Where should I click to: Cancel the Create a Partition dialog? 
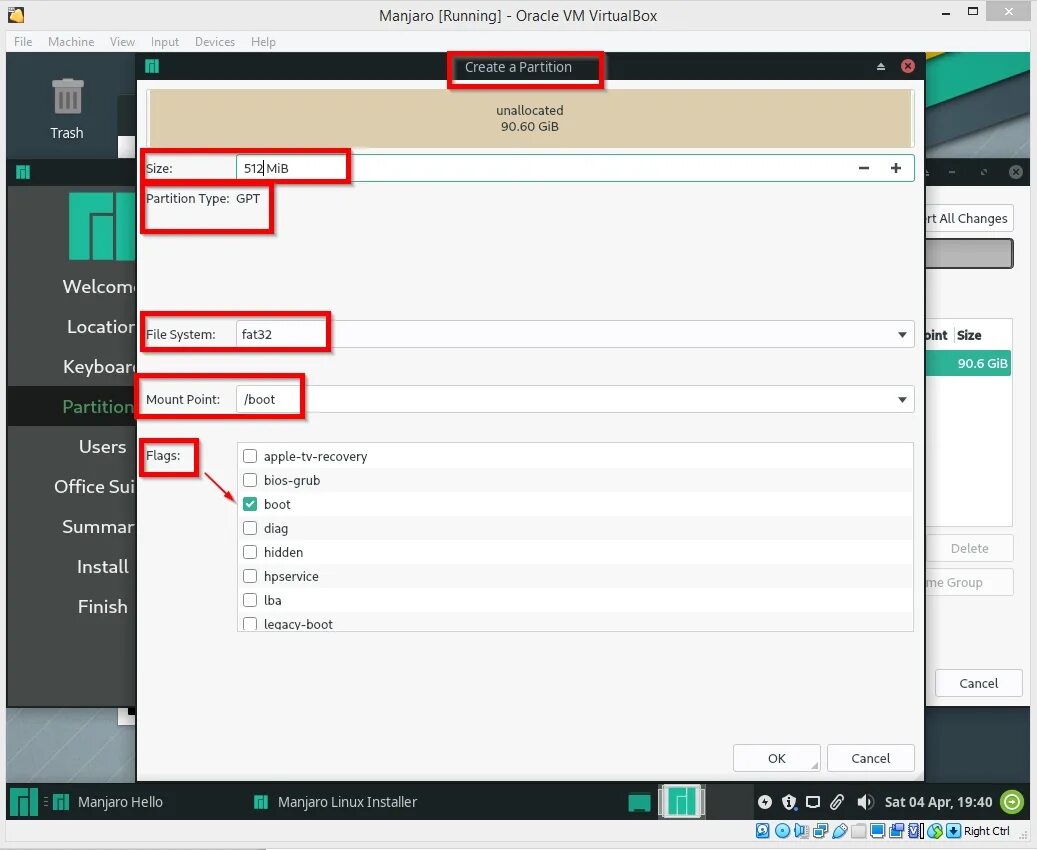coord(870,758)
